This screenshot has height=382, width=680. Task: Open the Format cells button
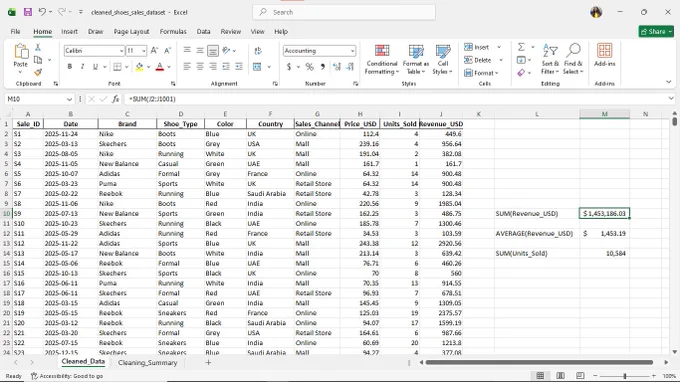coord(481,73)
